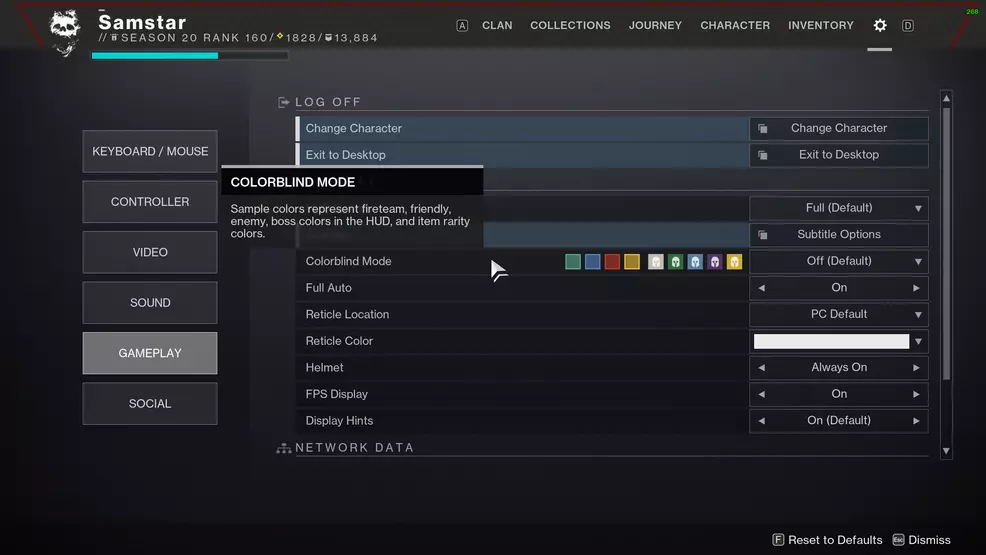
Task: Click the Network Data section icon
Action: click(x=284, y=448)
